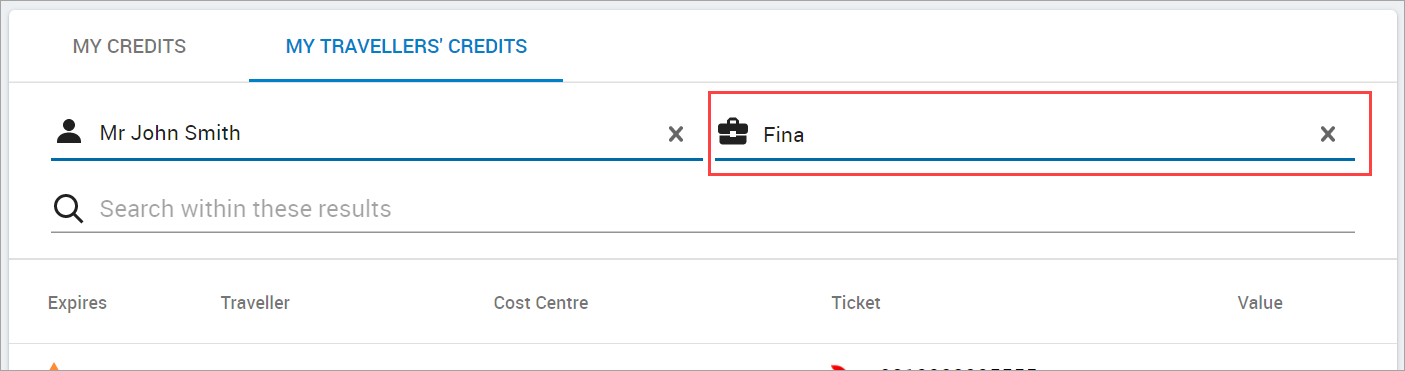Sort by the Expires column header
This screenshot has height=371, width=1405.
77,302
